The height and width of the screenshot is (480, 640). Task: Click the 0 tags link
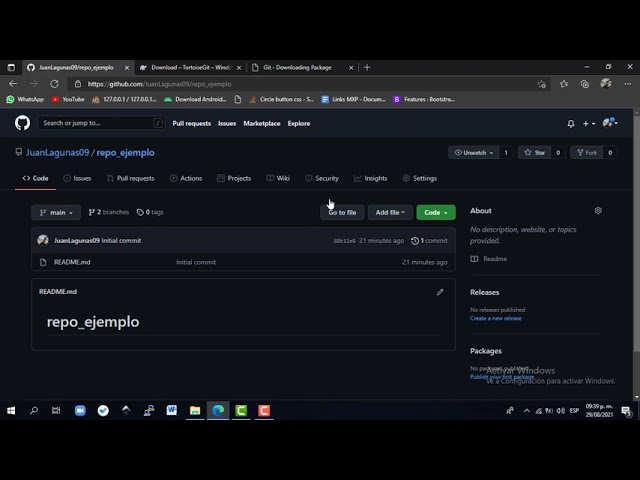click(150, 212)
